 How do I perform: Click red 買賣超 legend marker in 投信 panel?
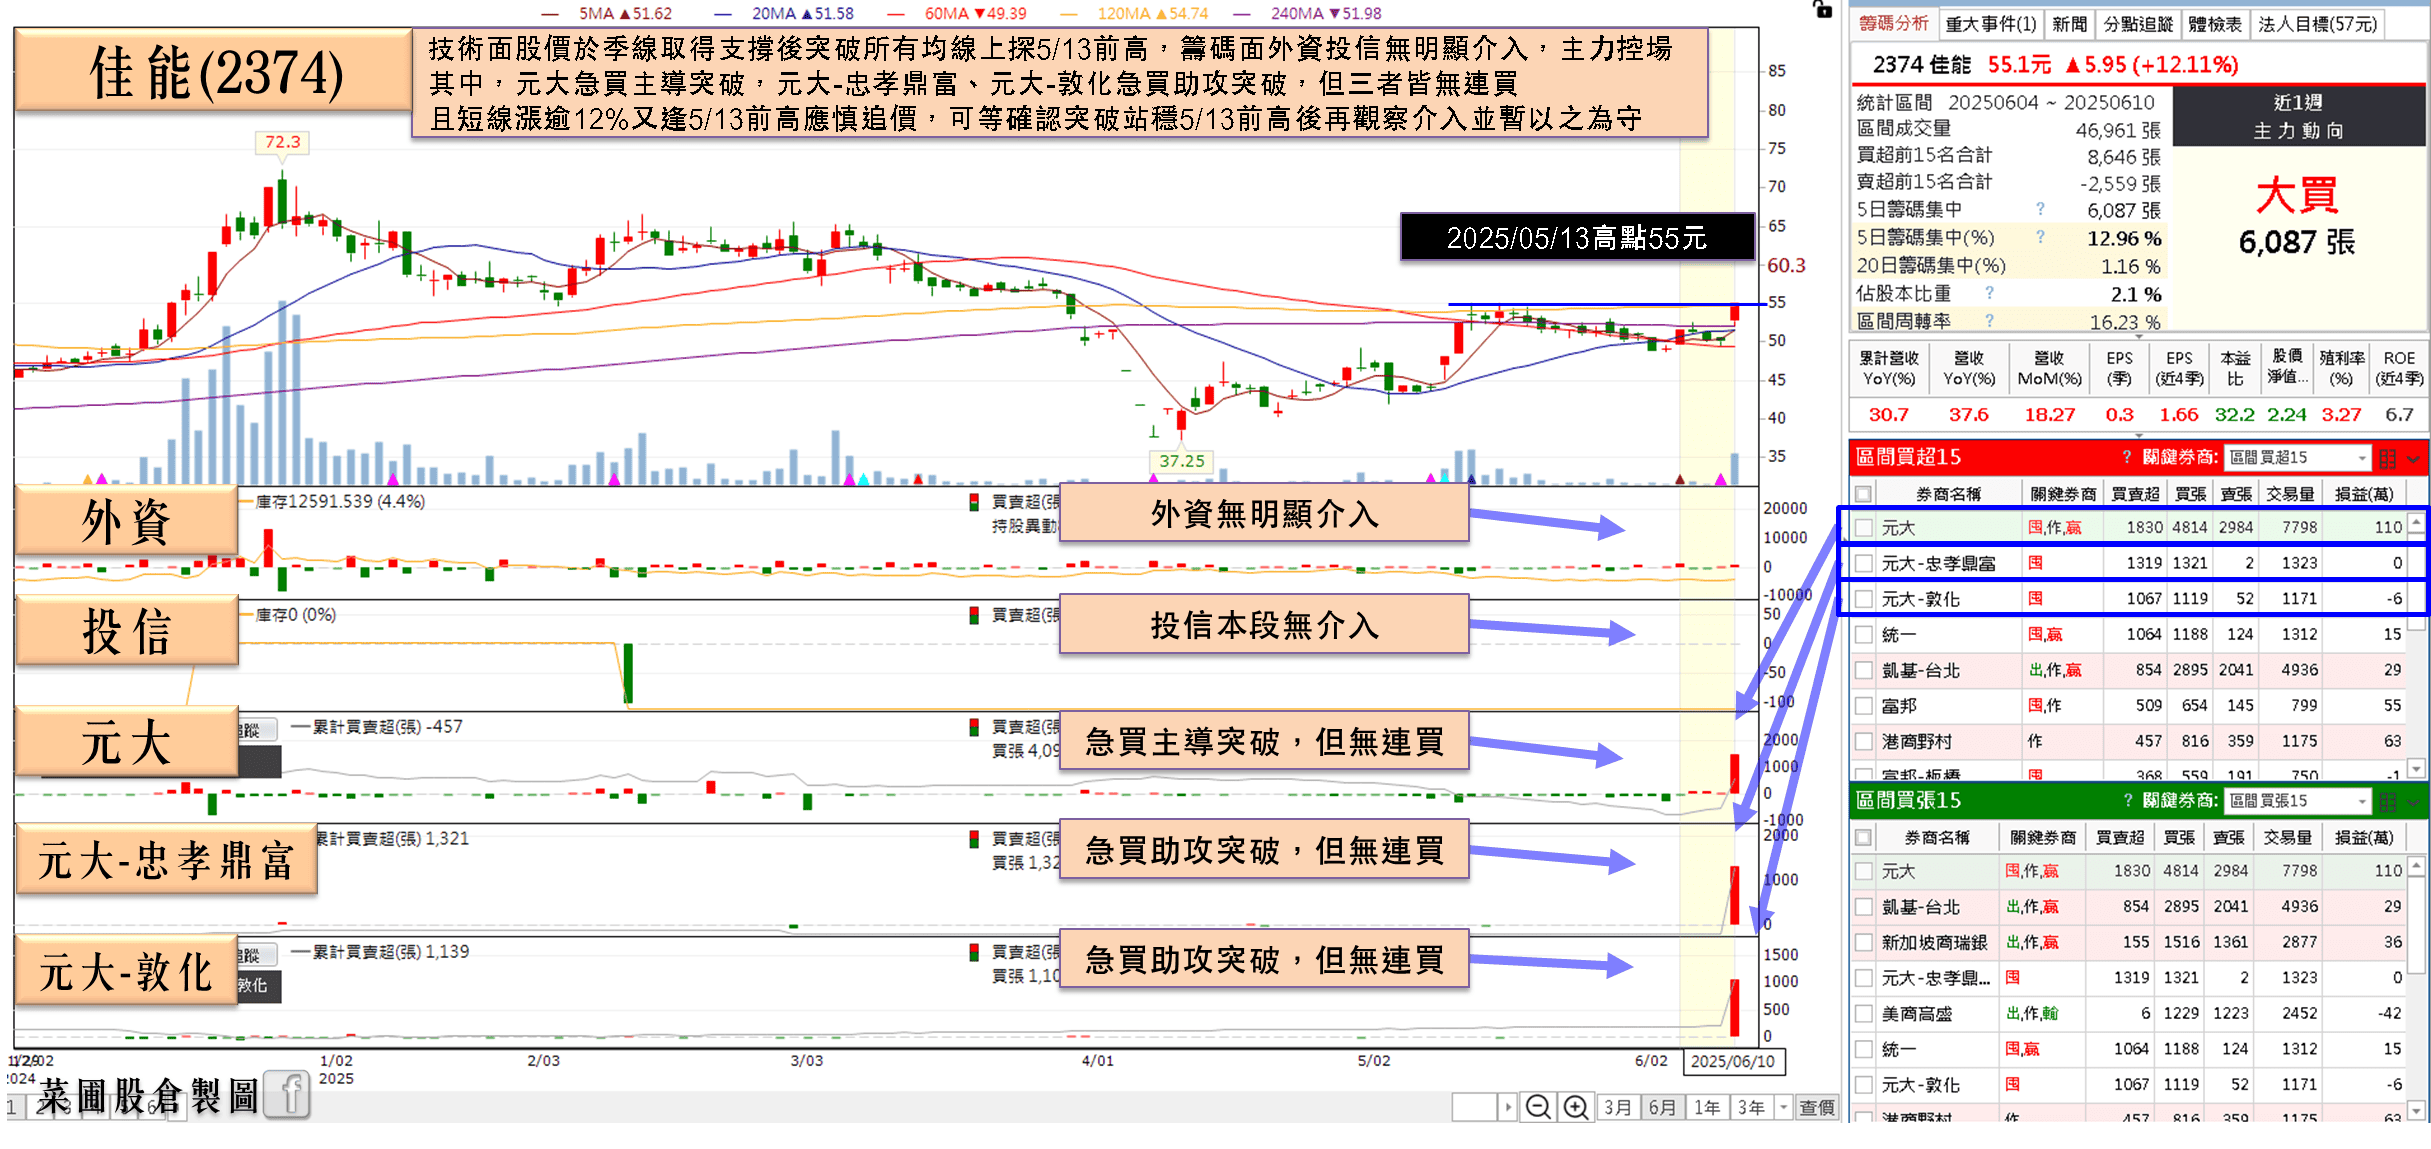point(974,615)
